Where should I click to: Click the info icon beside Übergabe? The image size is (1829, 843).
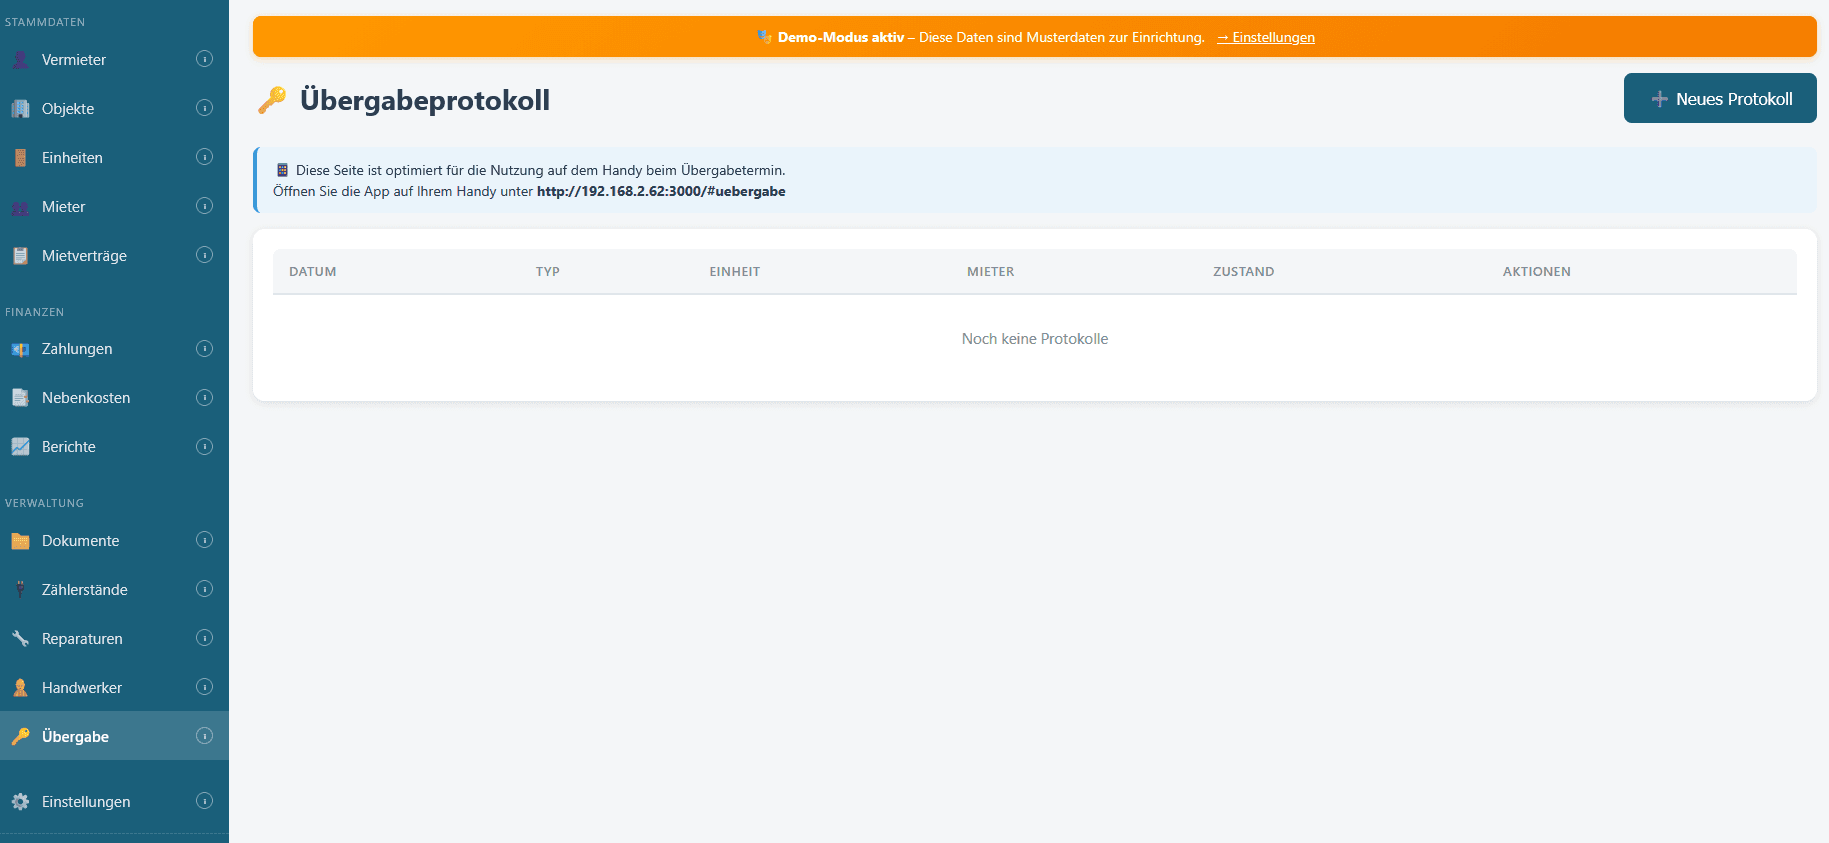coord(204,736)
